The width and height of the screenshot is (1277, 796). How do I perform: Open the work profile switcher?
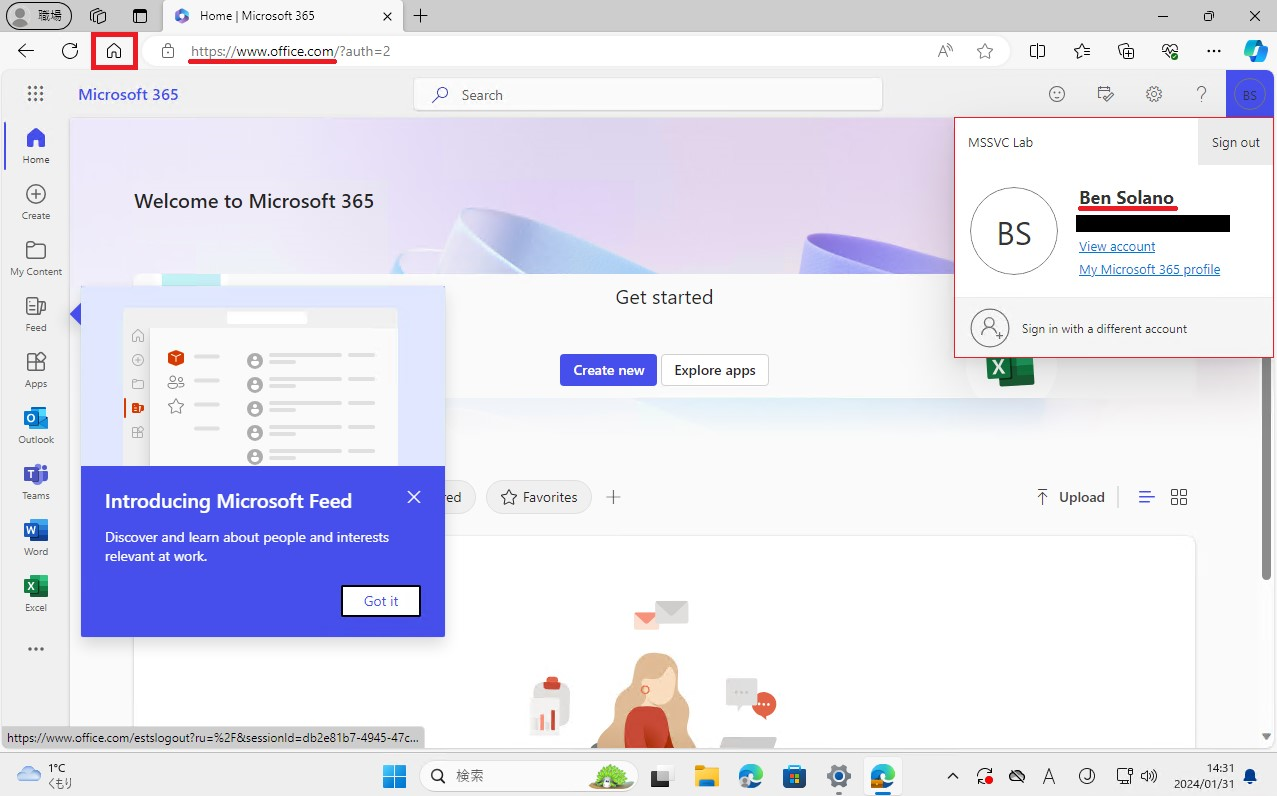pos(39,16)
